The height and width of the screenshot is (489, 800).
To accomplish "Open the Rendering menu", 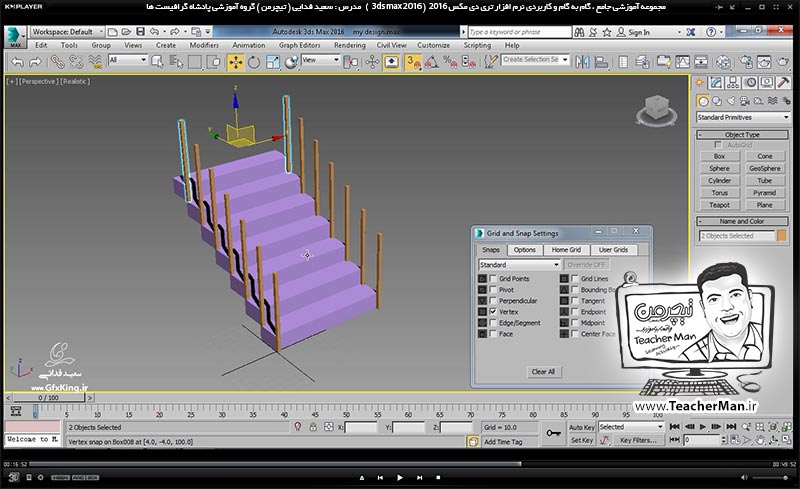I will tap(349, 45).
